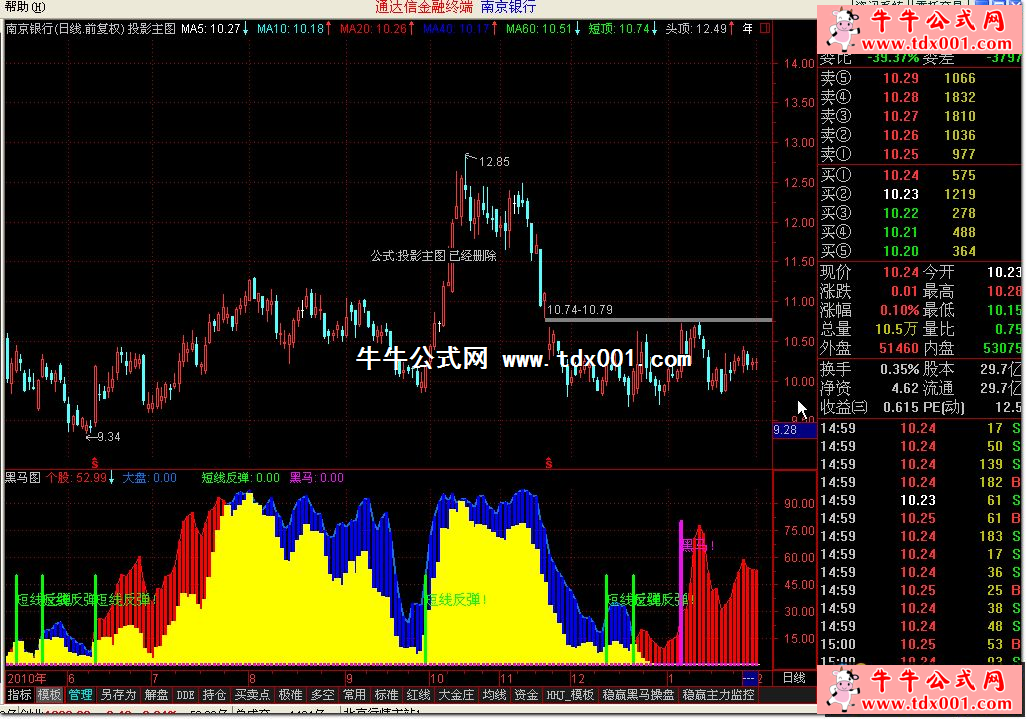
Task: Select the 管理 tab
Action: (80, 695)
